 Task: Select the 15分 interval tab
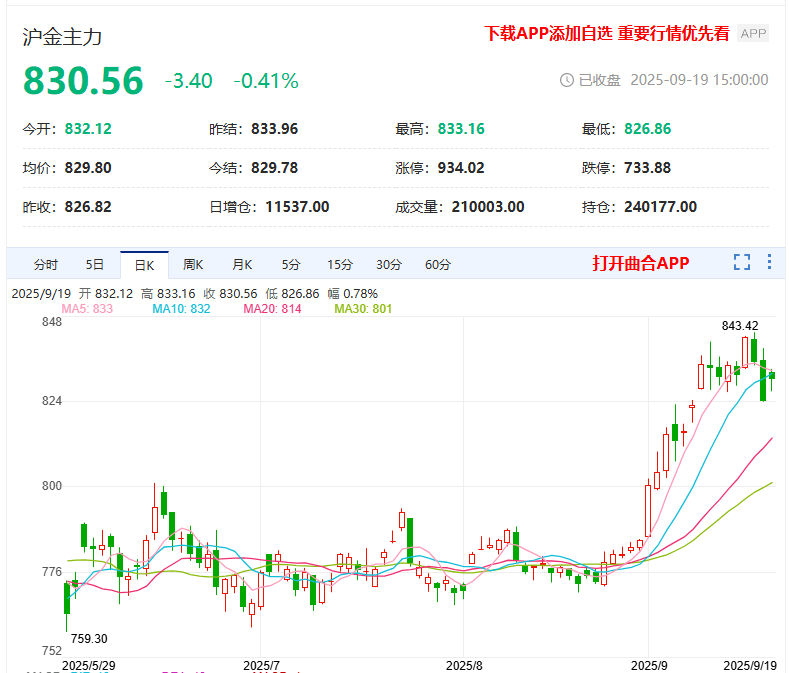340,265
